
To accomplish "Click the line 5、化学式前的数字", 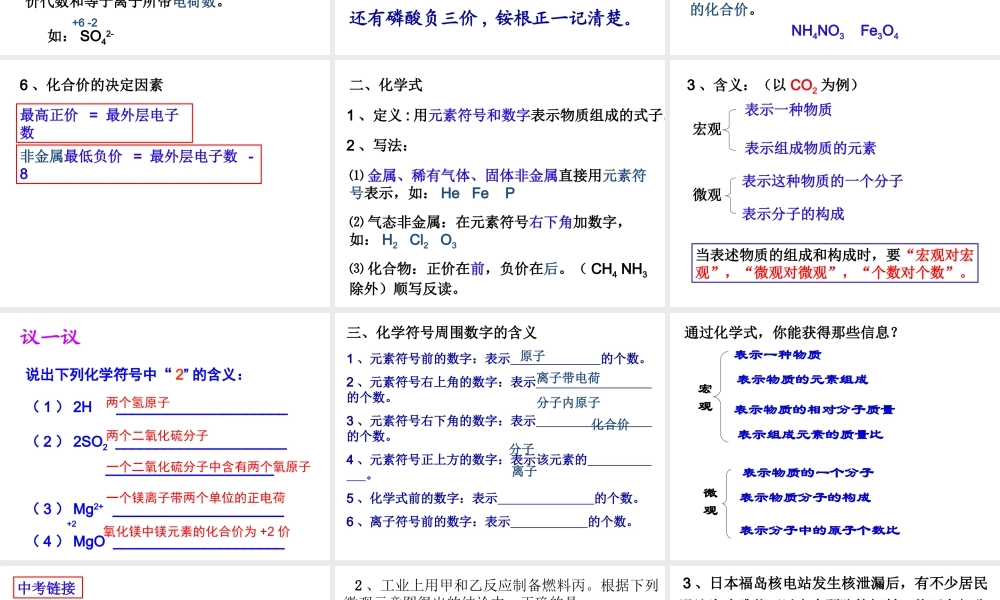I will point(493,498).
